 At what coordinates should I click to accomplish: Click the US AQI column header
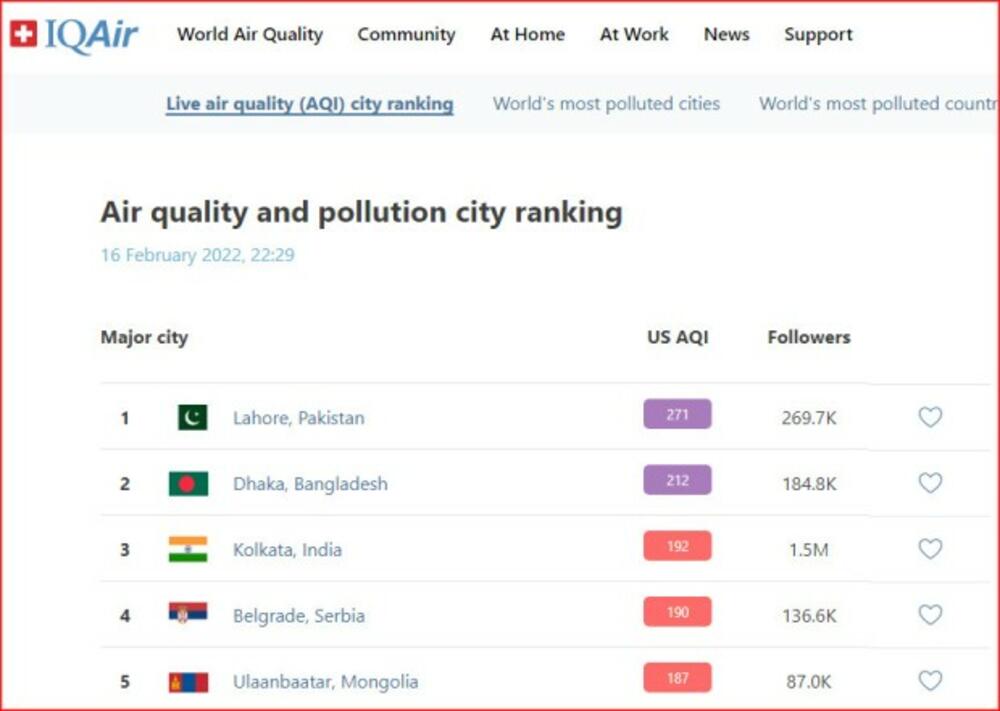[x=677, y=337]
